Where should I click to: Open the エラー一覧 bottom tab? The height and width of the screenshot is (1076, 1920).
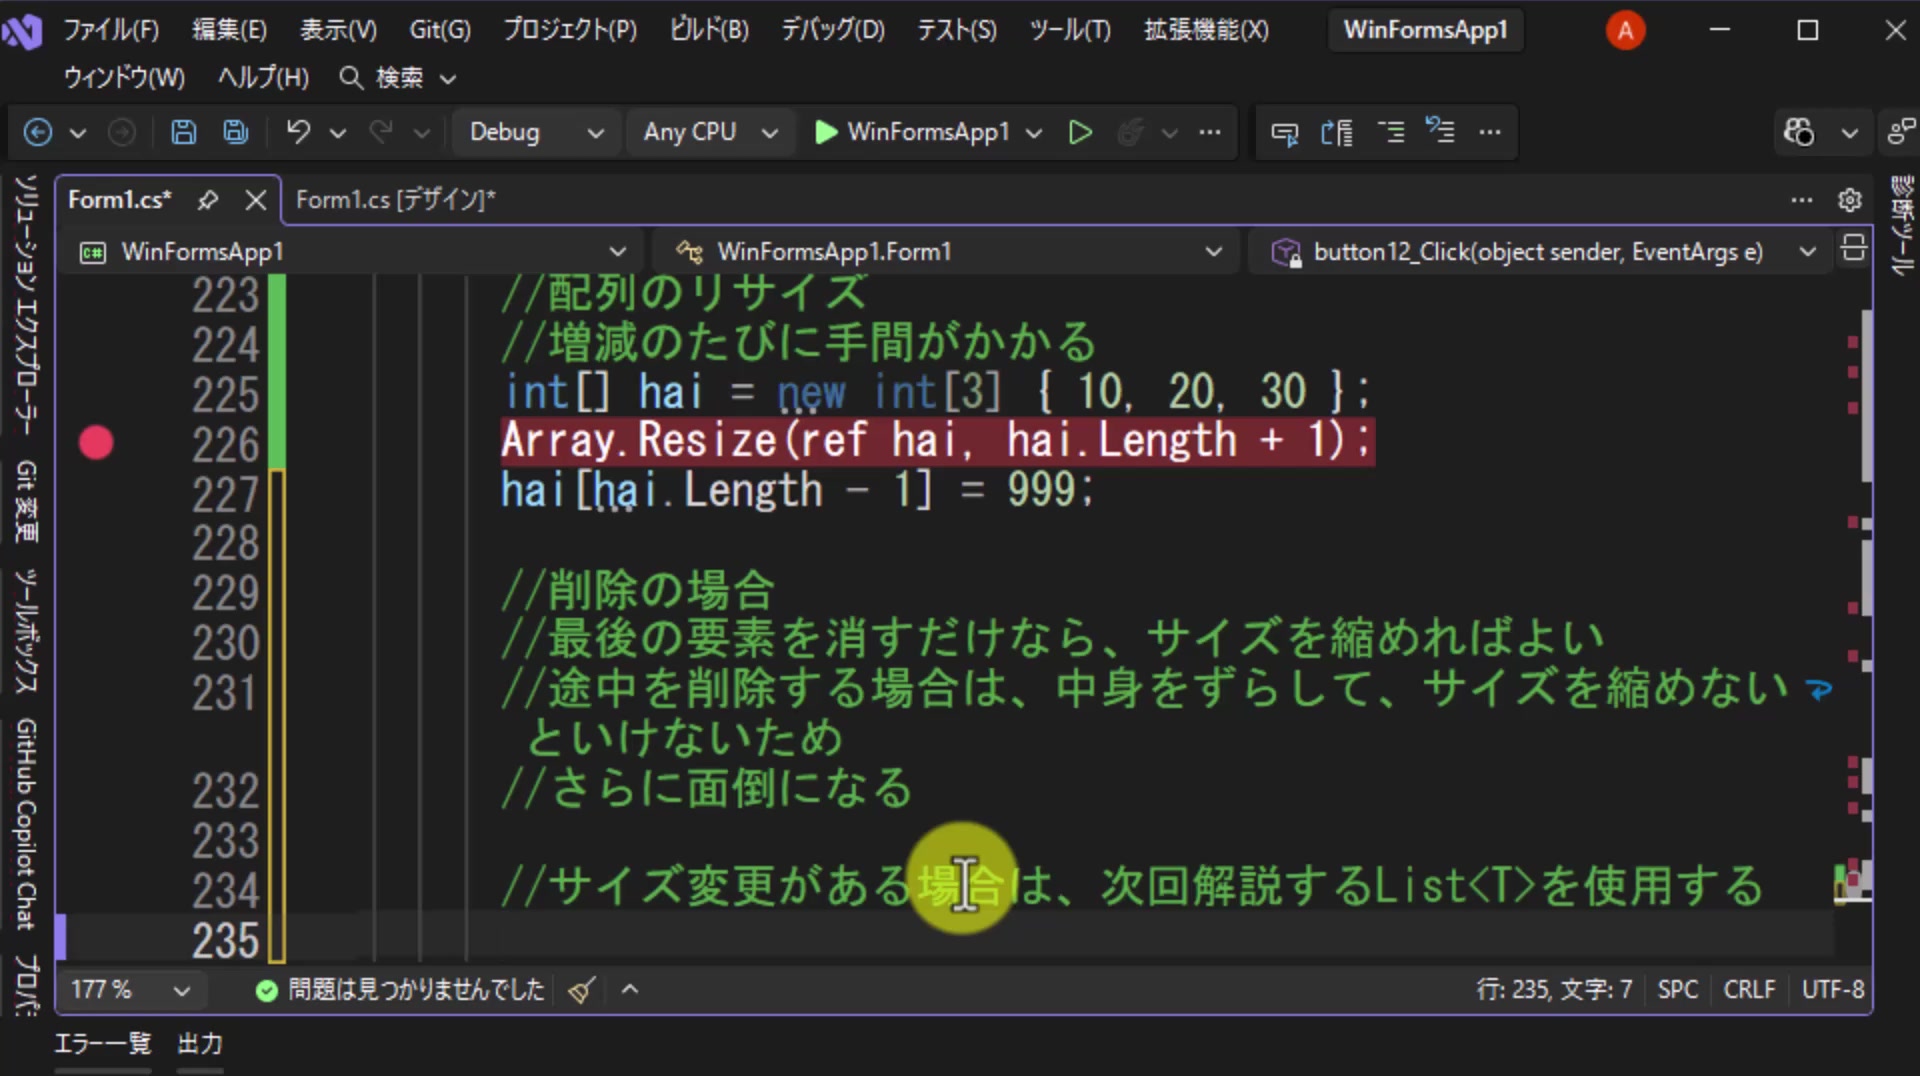coord(102,1044)
